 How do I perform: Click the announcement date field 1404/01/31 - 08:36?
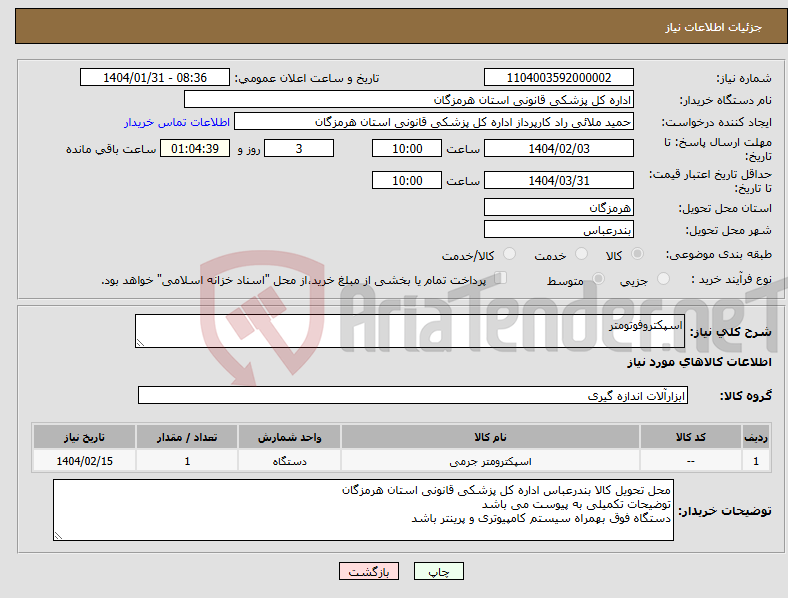point(155,78)
